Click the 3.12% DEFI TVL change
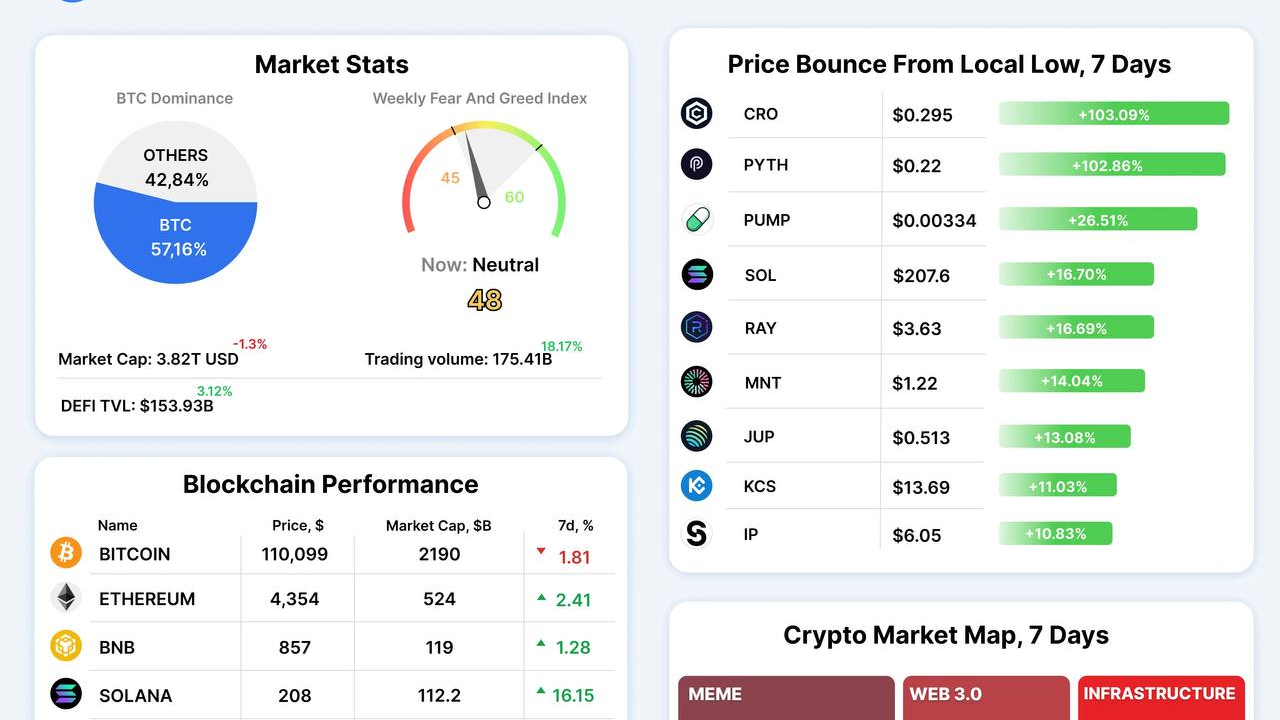Image resolution: width=1280 pixels, height=720 pixels. (214, 391)
